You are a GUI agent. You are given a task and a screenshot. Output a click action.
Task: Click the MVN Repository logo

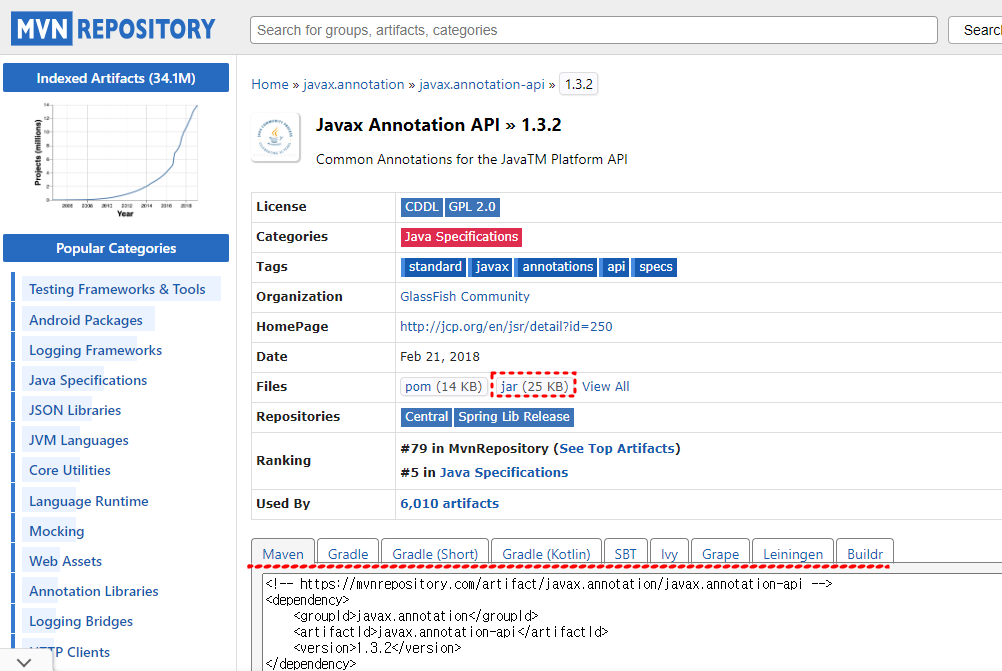coord(113,29)
